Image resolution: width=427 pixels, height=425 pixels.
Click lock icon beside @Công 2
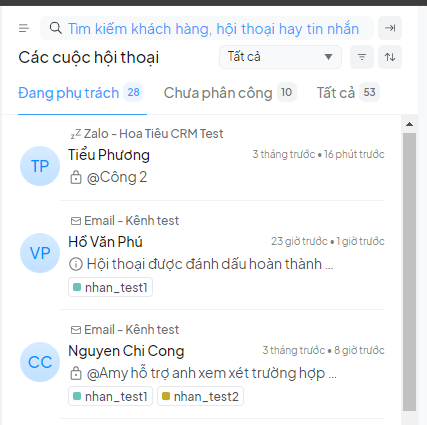pos(76,177)
